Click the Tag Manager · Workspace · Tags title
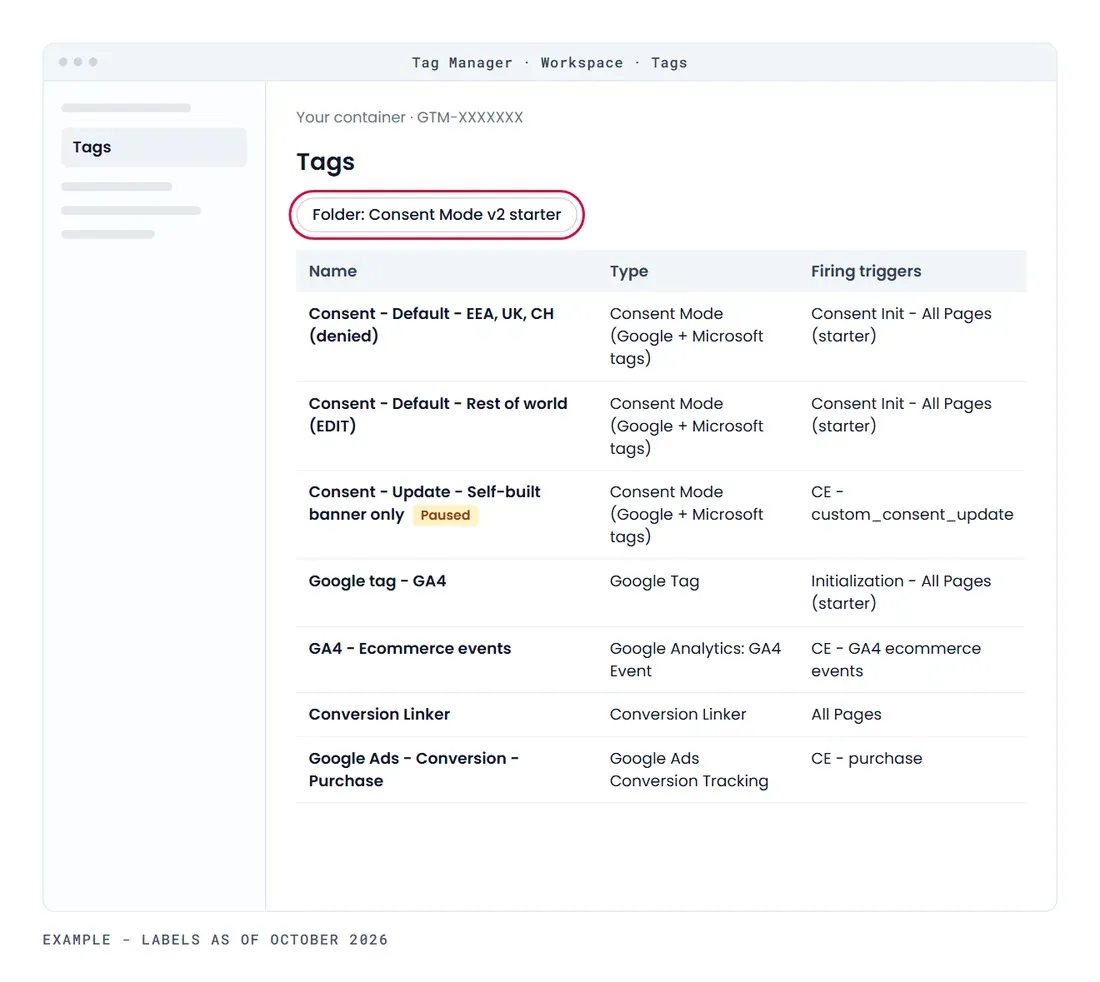Screen dimensions: 1100x982 tap(549, 62)
